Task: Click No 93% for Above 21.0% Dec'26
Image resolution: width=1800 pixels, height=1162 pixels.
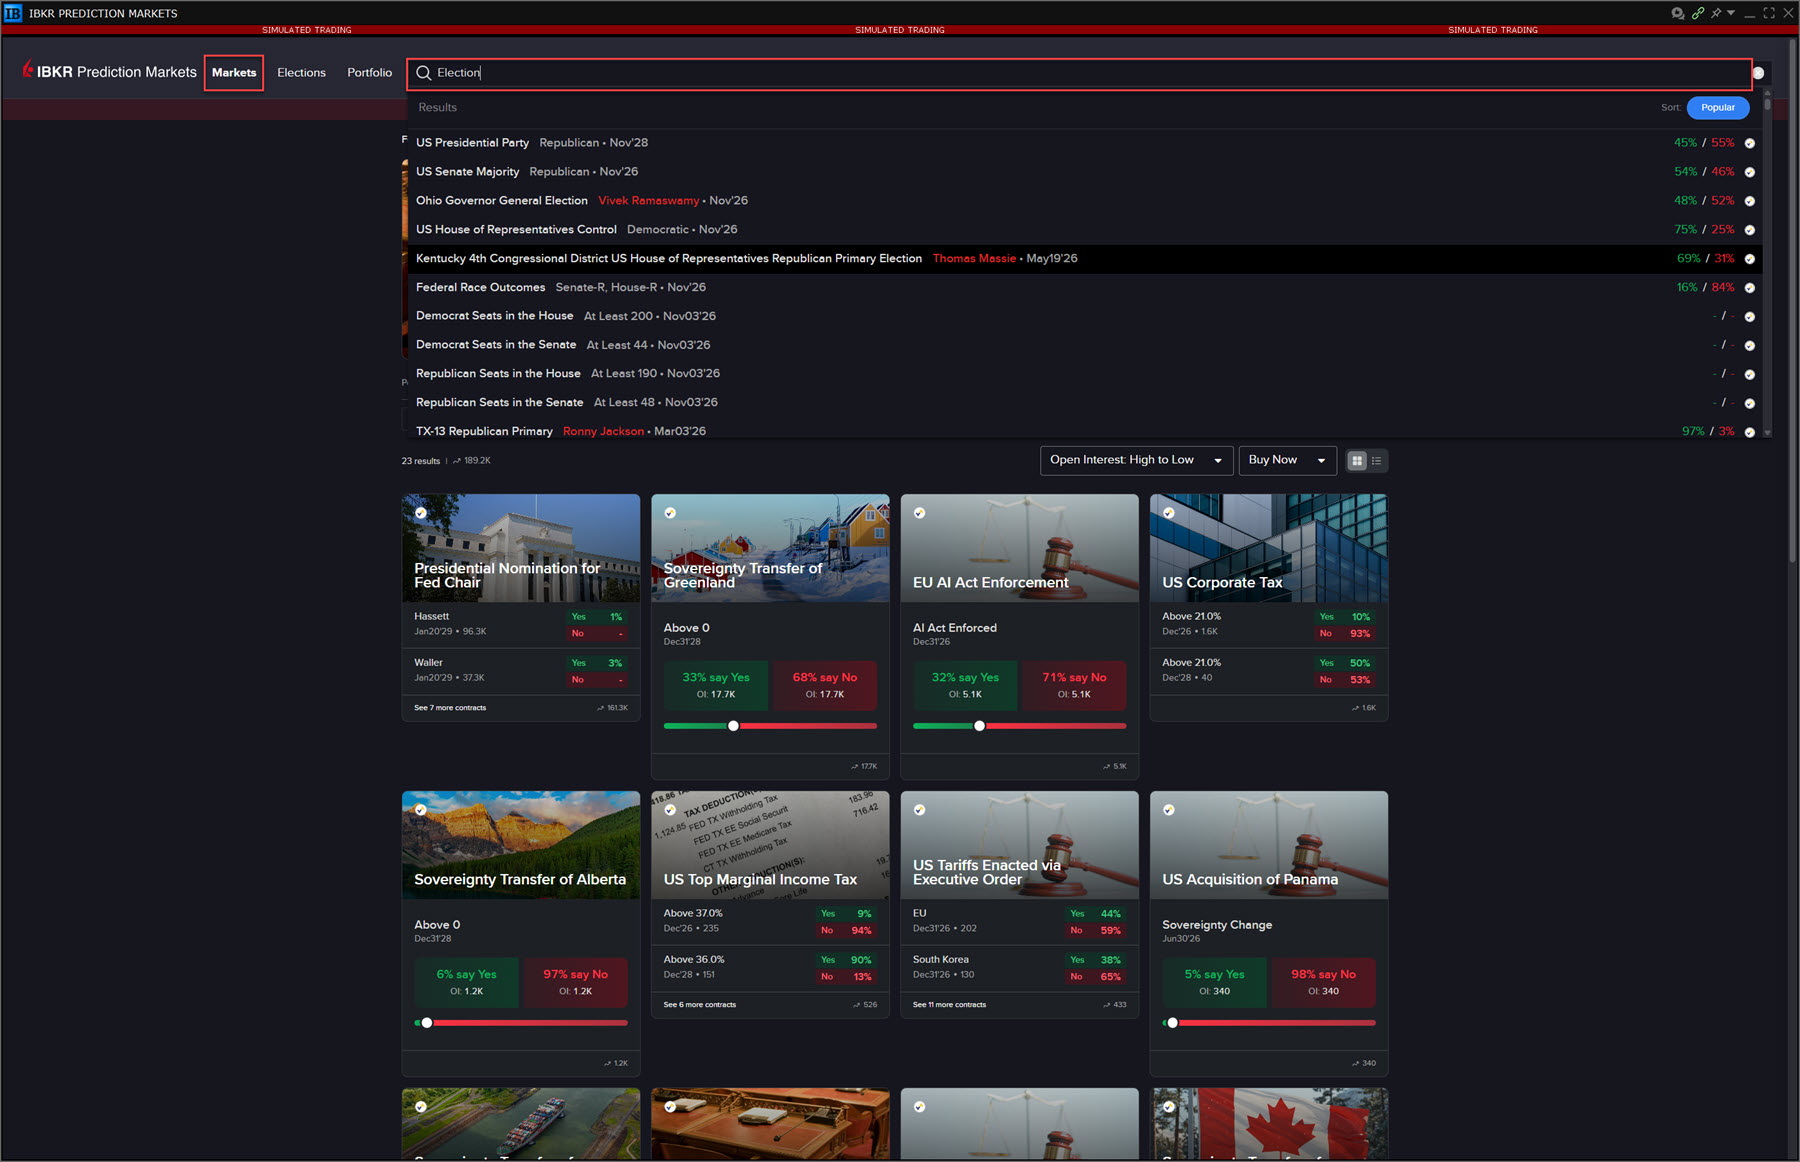Action: coord(1345,634)
